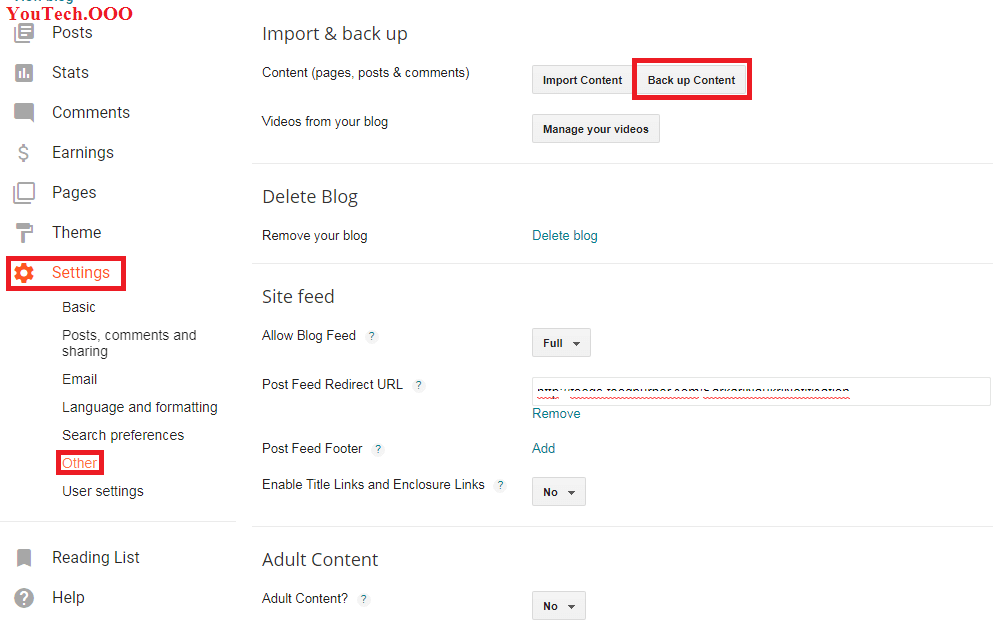Open the Comments speech bubble icon
The height and width of the screenshot is (636, 993).
pyautogui.click(x=24, y=113)
